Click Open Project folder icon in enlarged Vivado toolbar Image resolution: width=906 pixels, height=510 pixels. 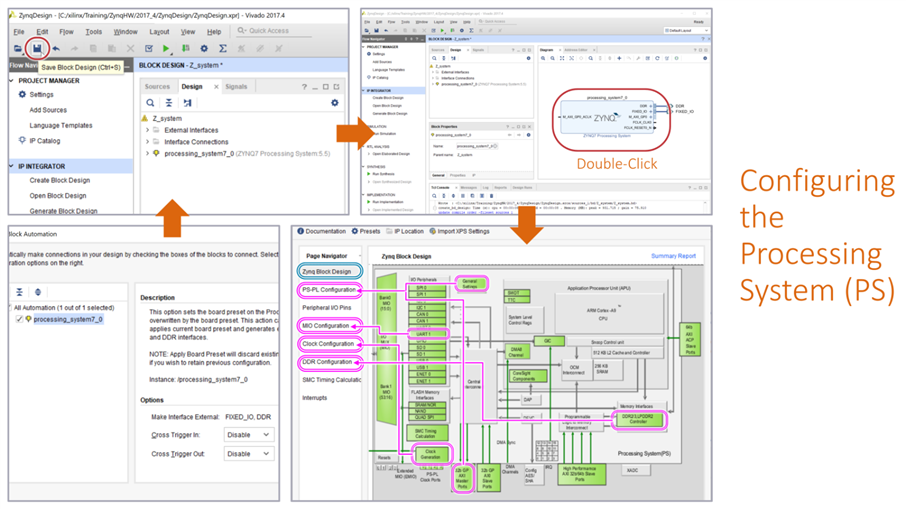(18, 49)
